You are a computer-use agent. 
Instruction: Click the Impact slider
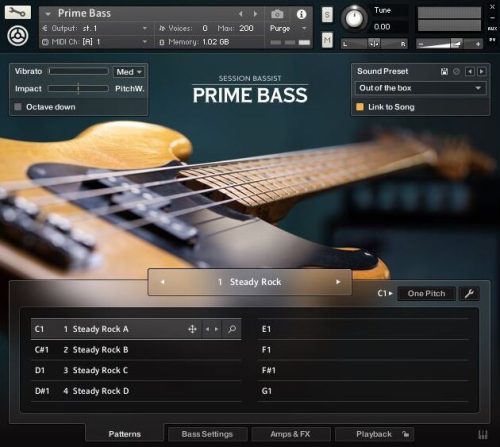coord(78,88)
